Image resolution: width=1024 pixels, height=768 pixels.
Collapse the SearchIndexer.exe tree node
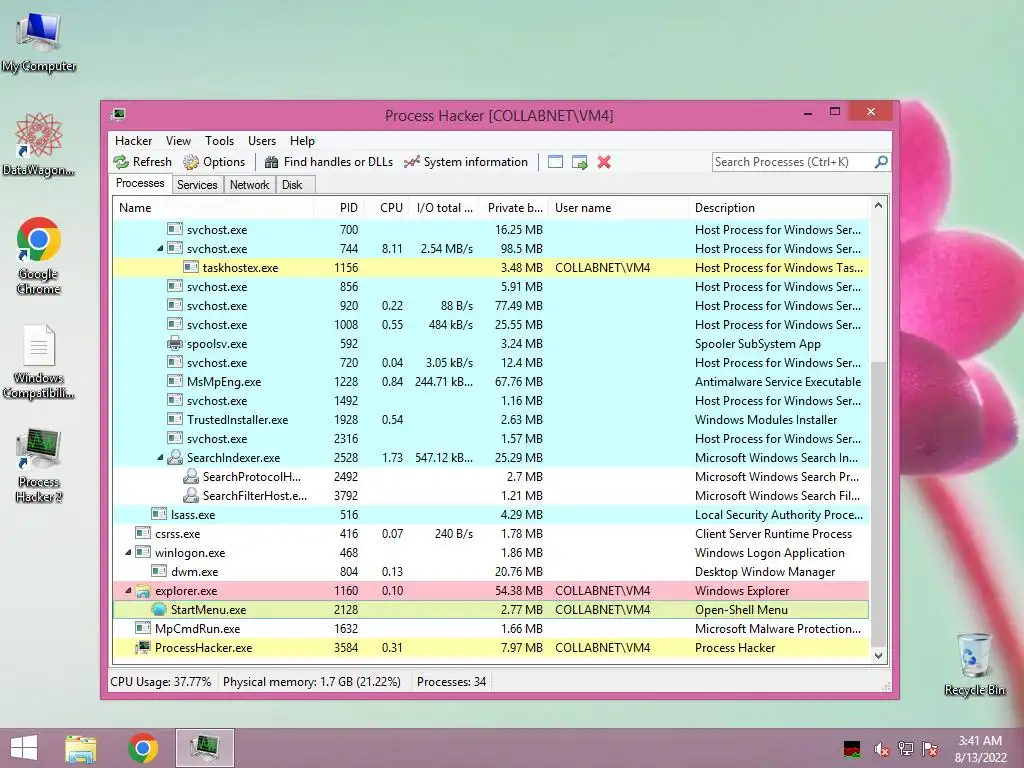(160, 457)
